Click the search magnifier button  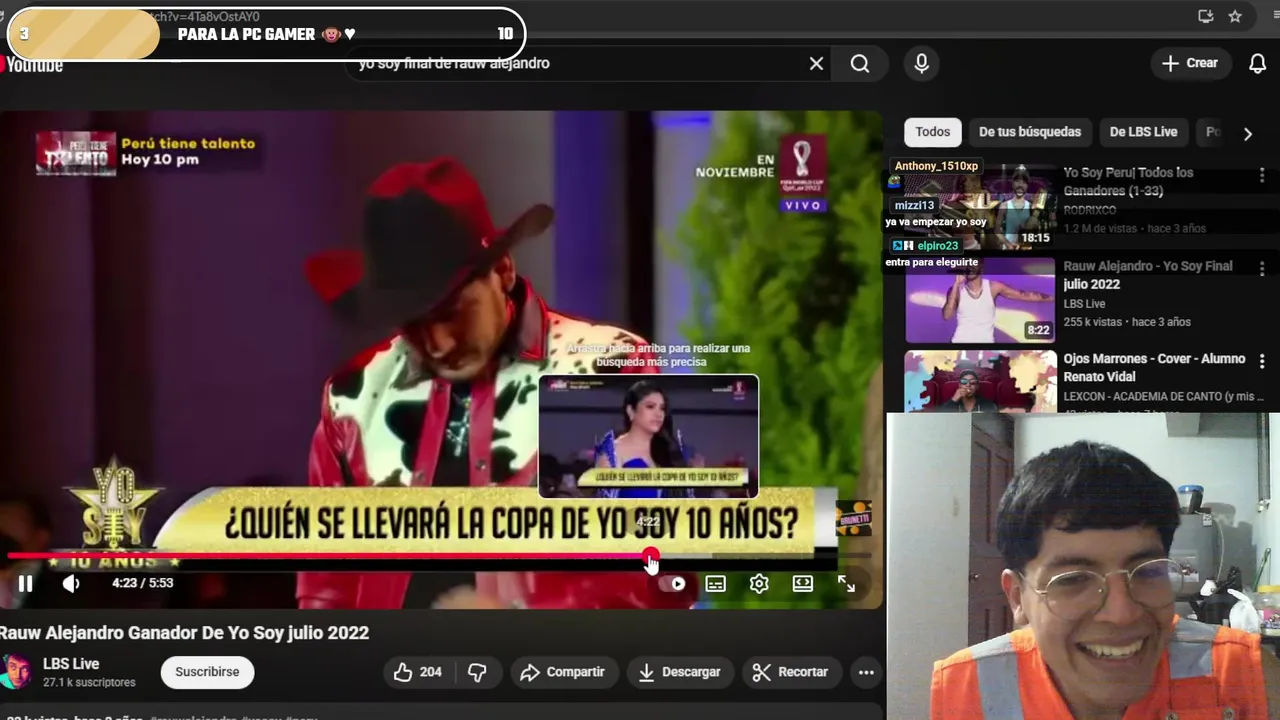click(x=860, y=64)
